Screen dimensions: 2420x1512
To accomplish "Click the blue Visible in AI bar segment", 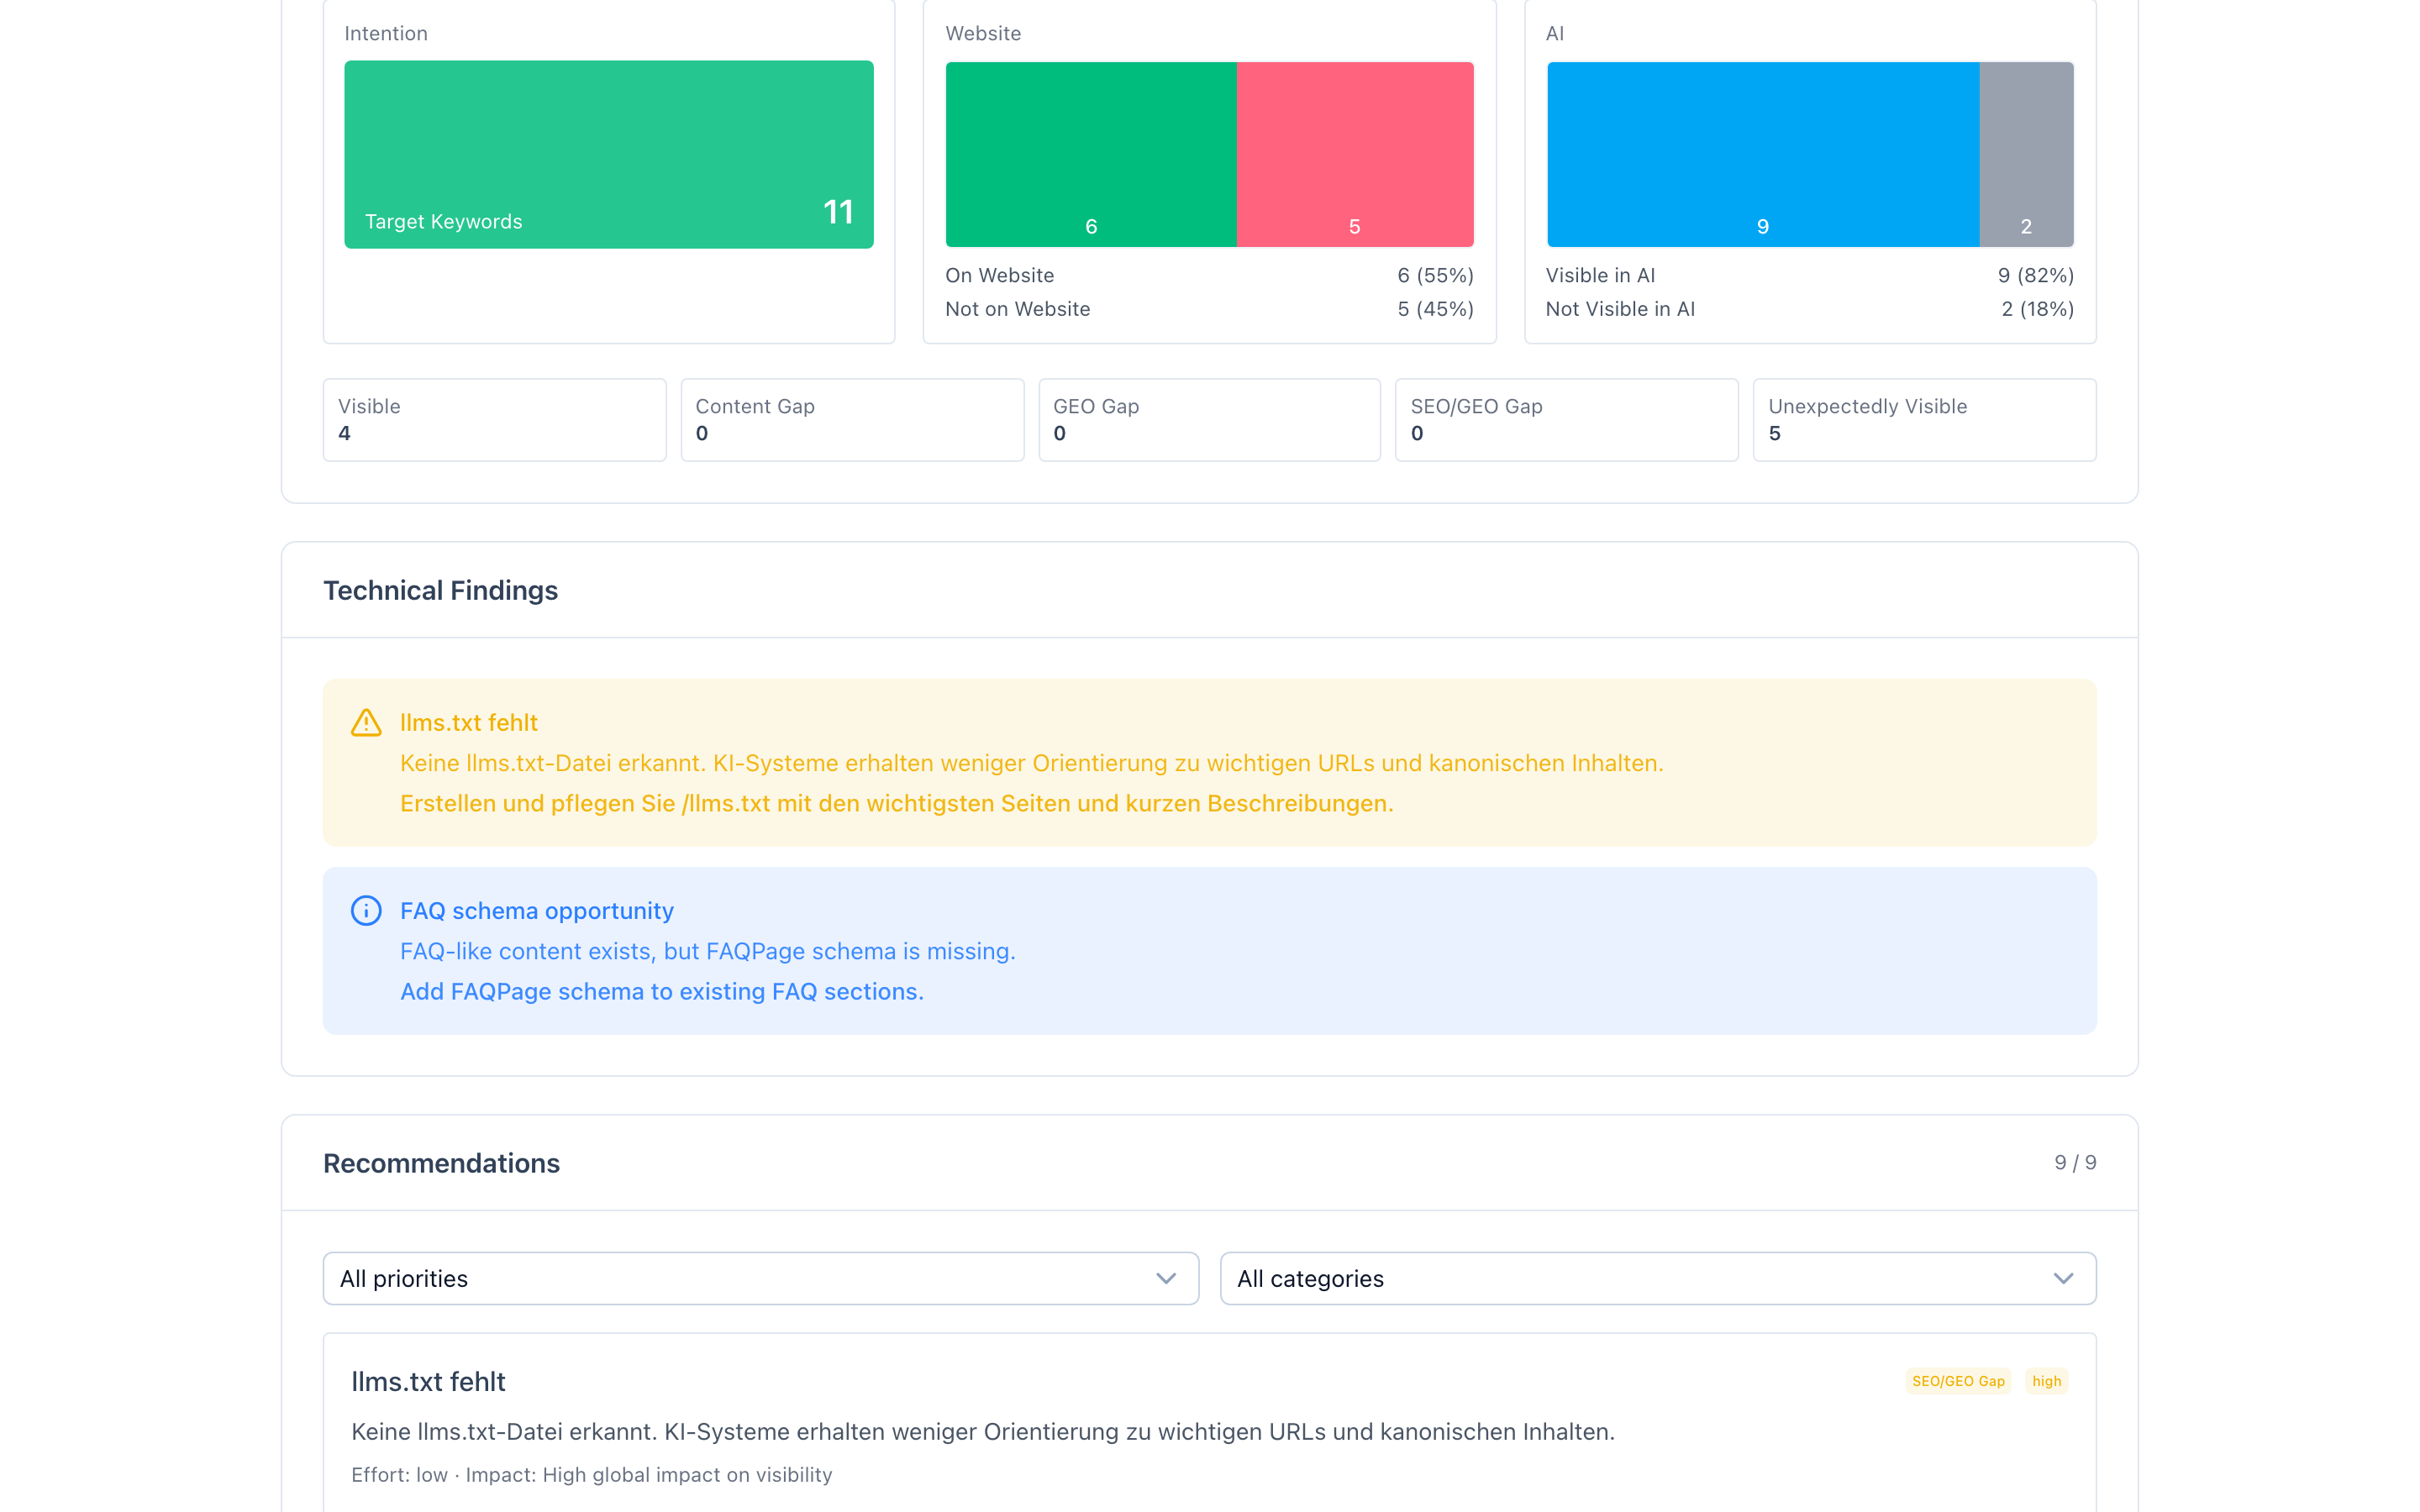I will [1762, 154].
